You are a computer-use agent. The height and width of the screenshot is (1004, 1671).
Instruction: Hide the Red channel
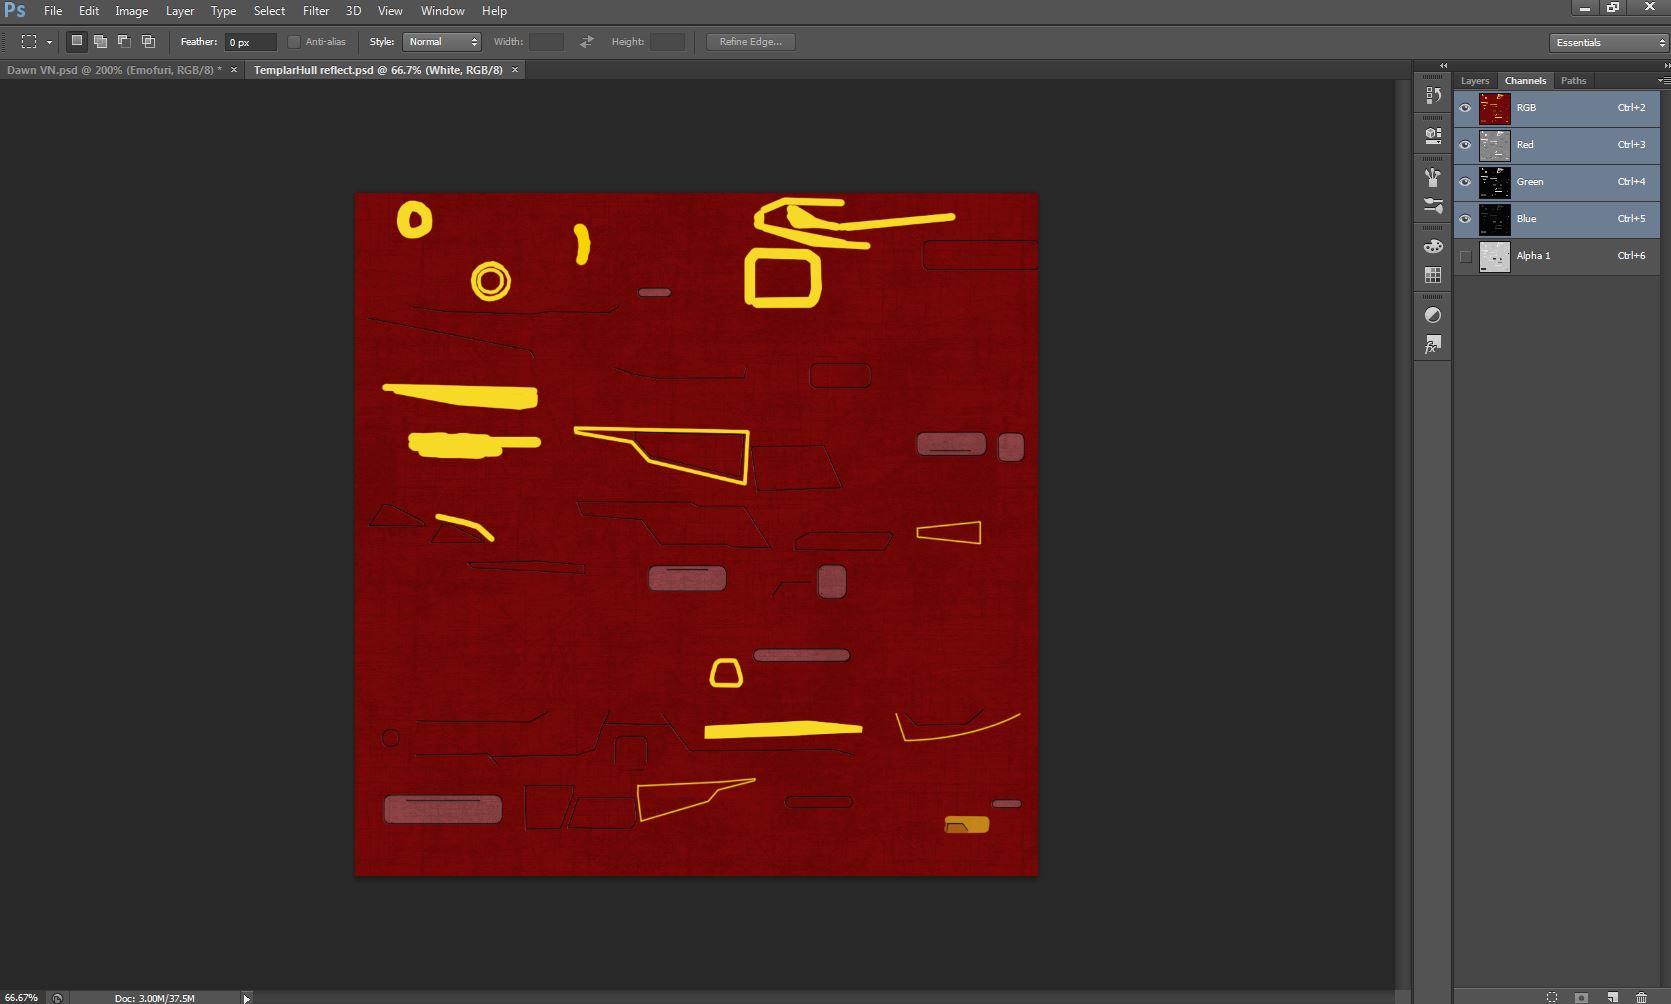[x=1465, y=145]
